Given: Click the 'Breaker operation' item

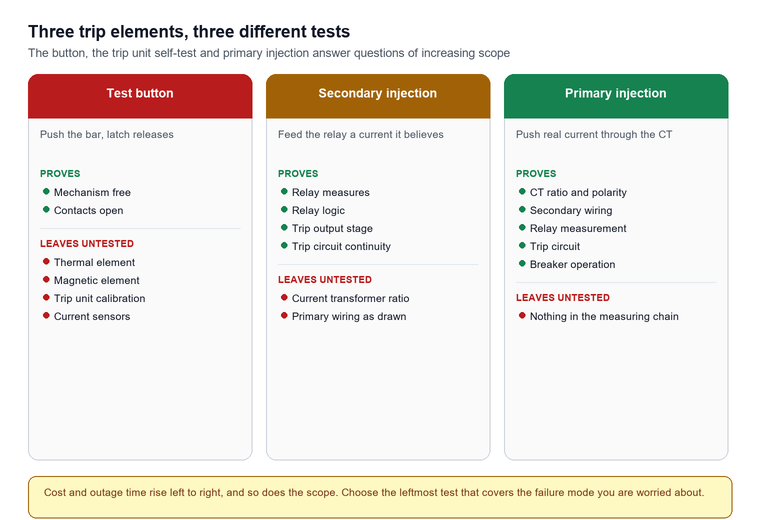Looking at the screenshot, I should (572, 264).
